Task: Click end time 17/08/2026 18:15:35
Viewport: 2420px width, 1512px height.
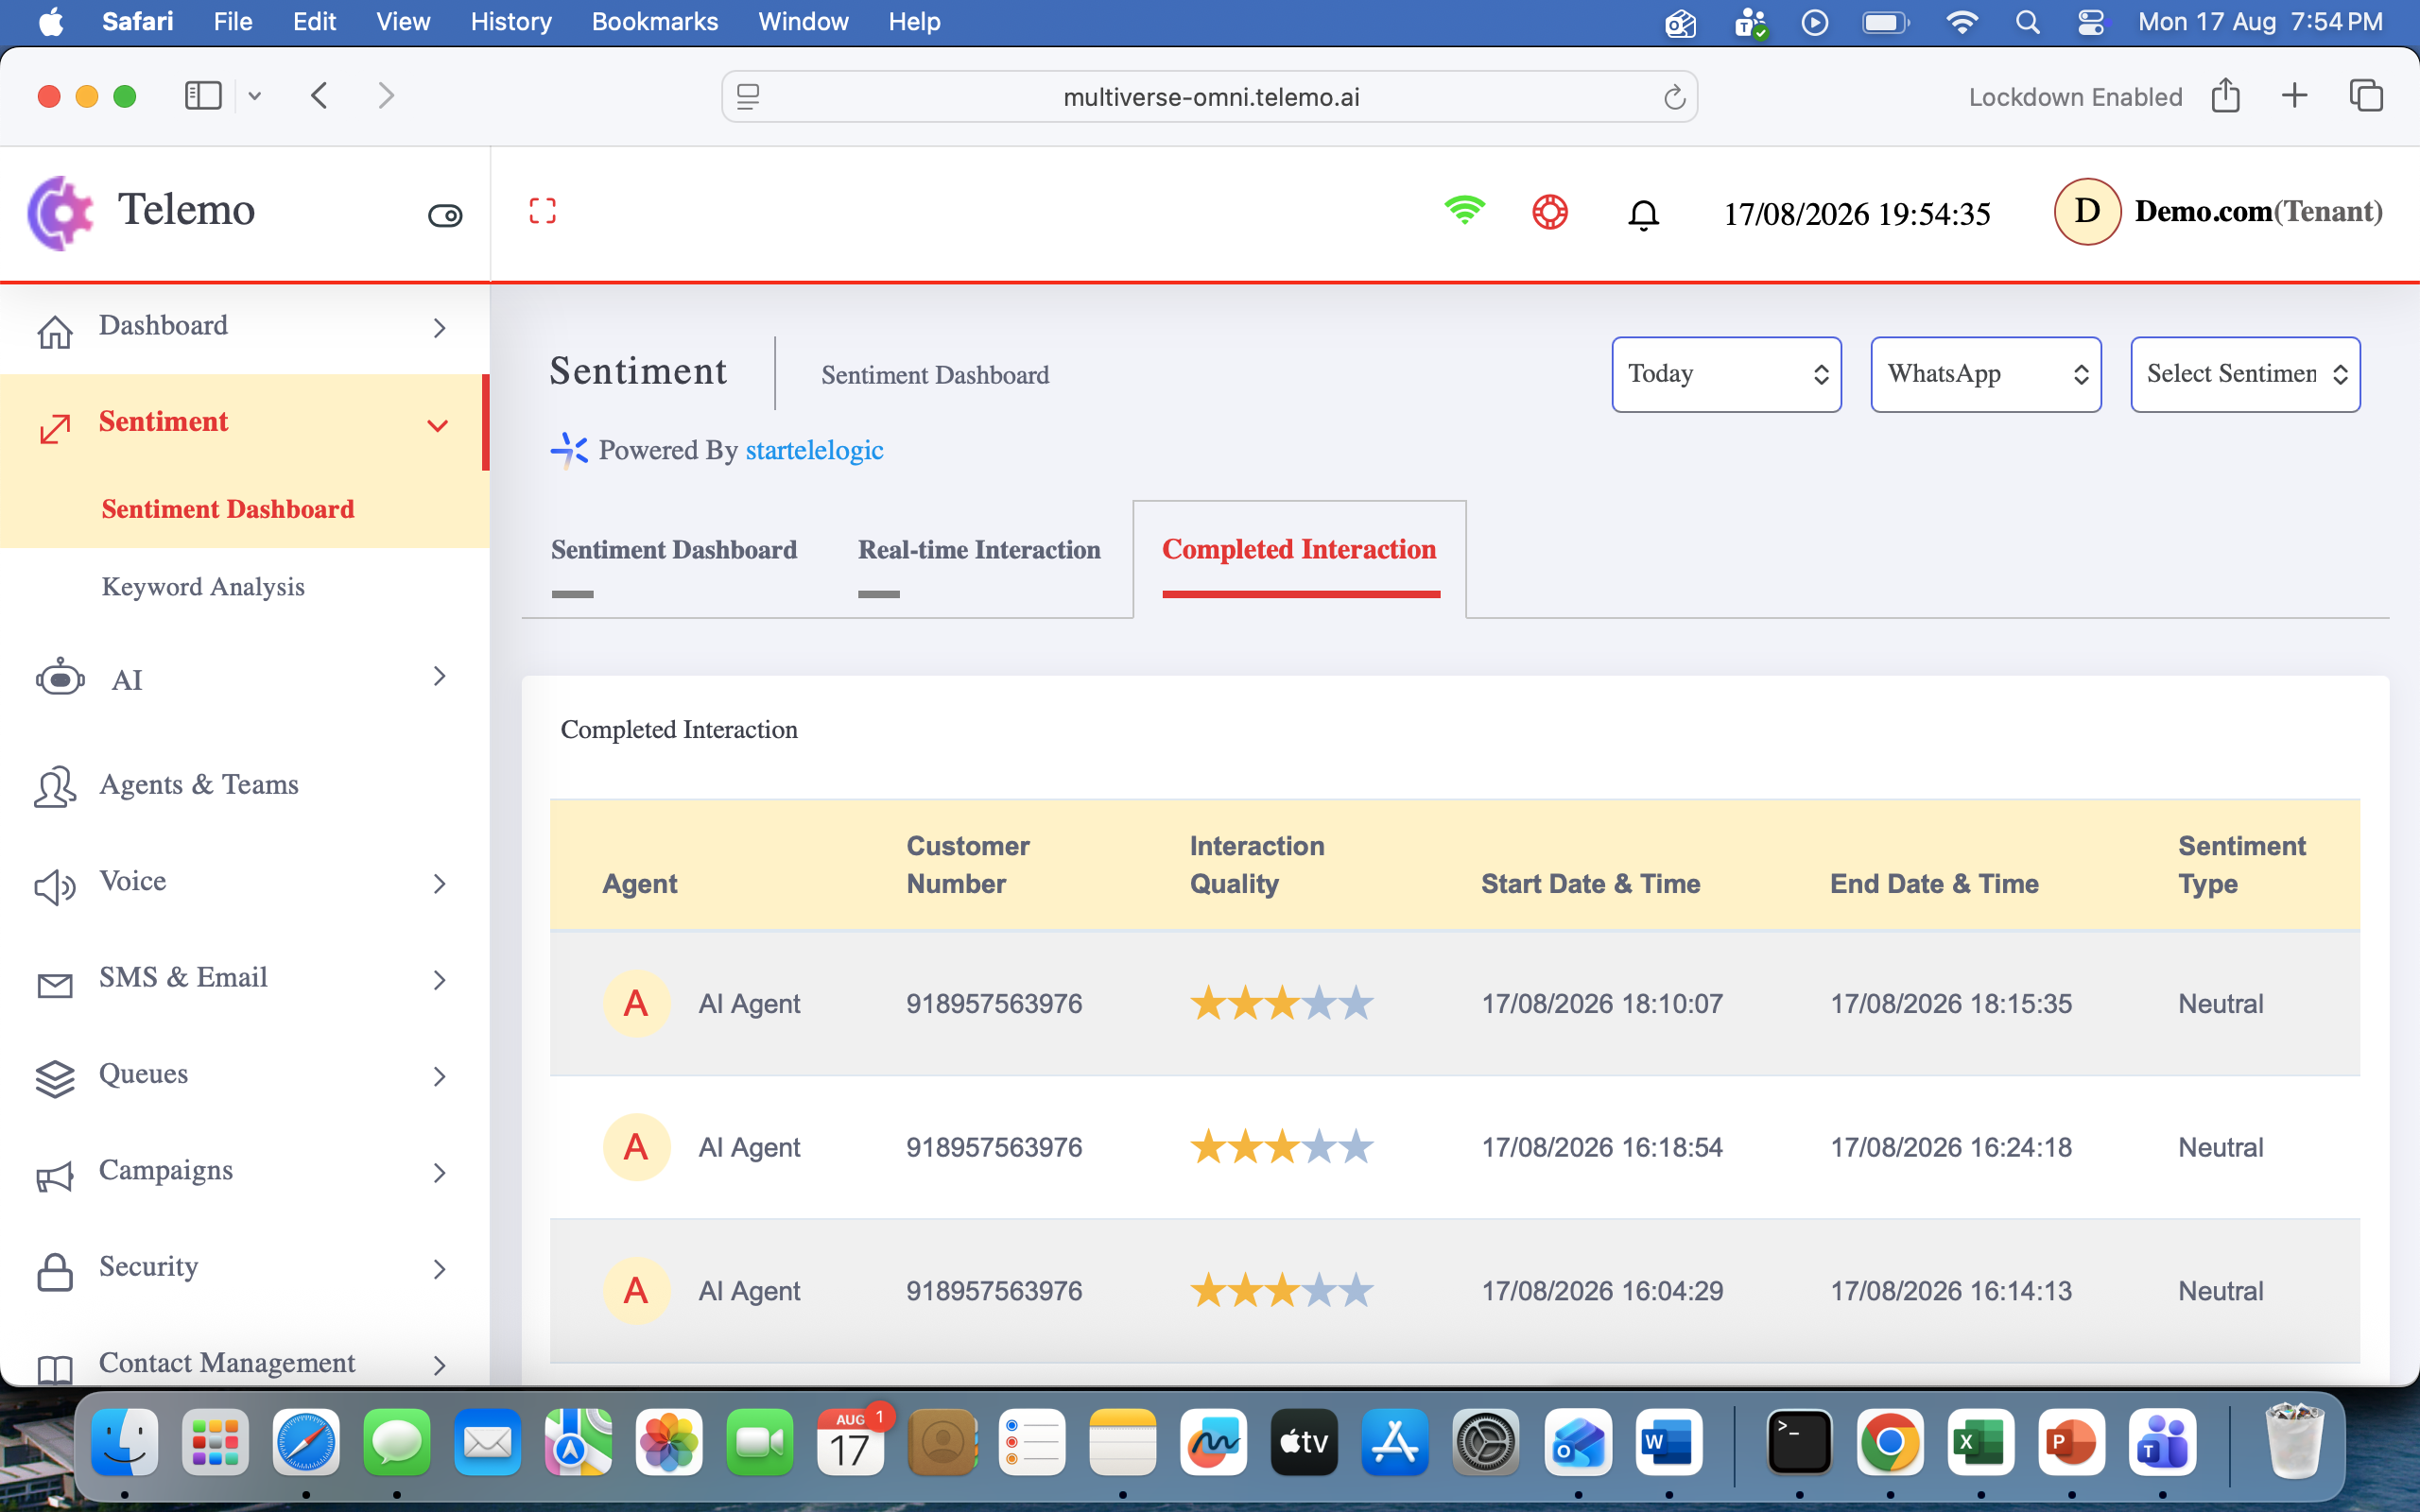Action: coord(1951,1004)
